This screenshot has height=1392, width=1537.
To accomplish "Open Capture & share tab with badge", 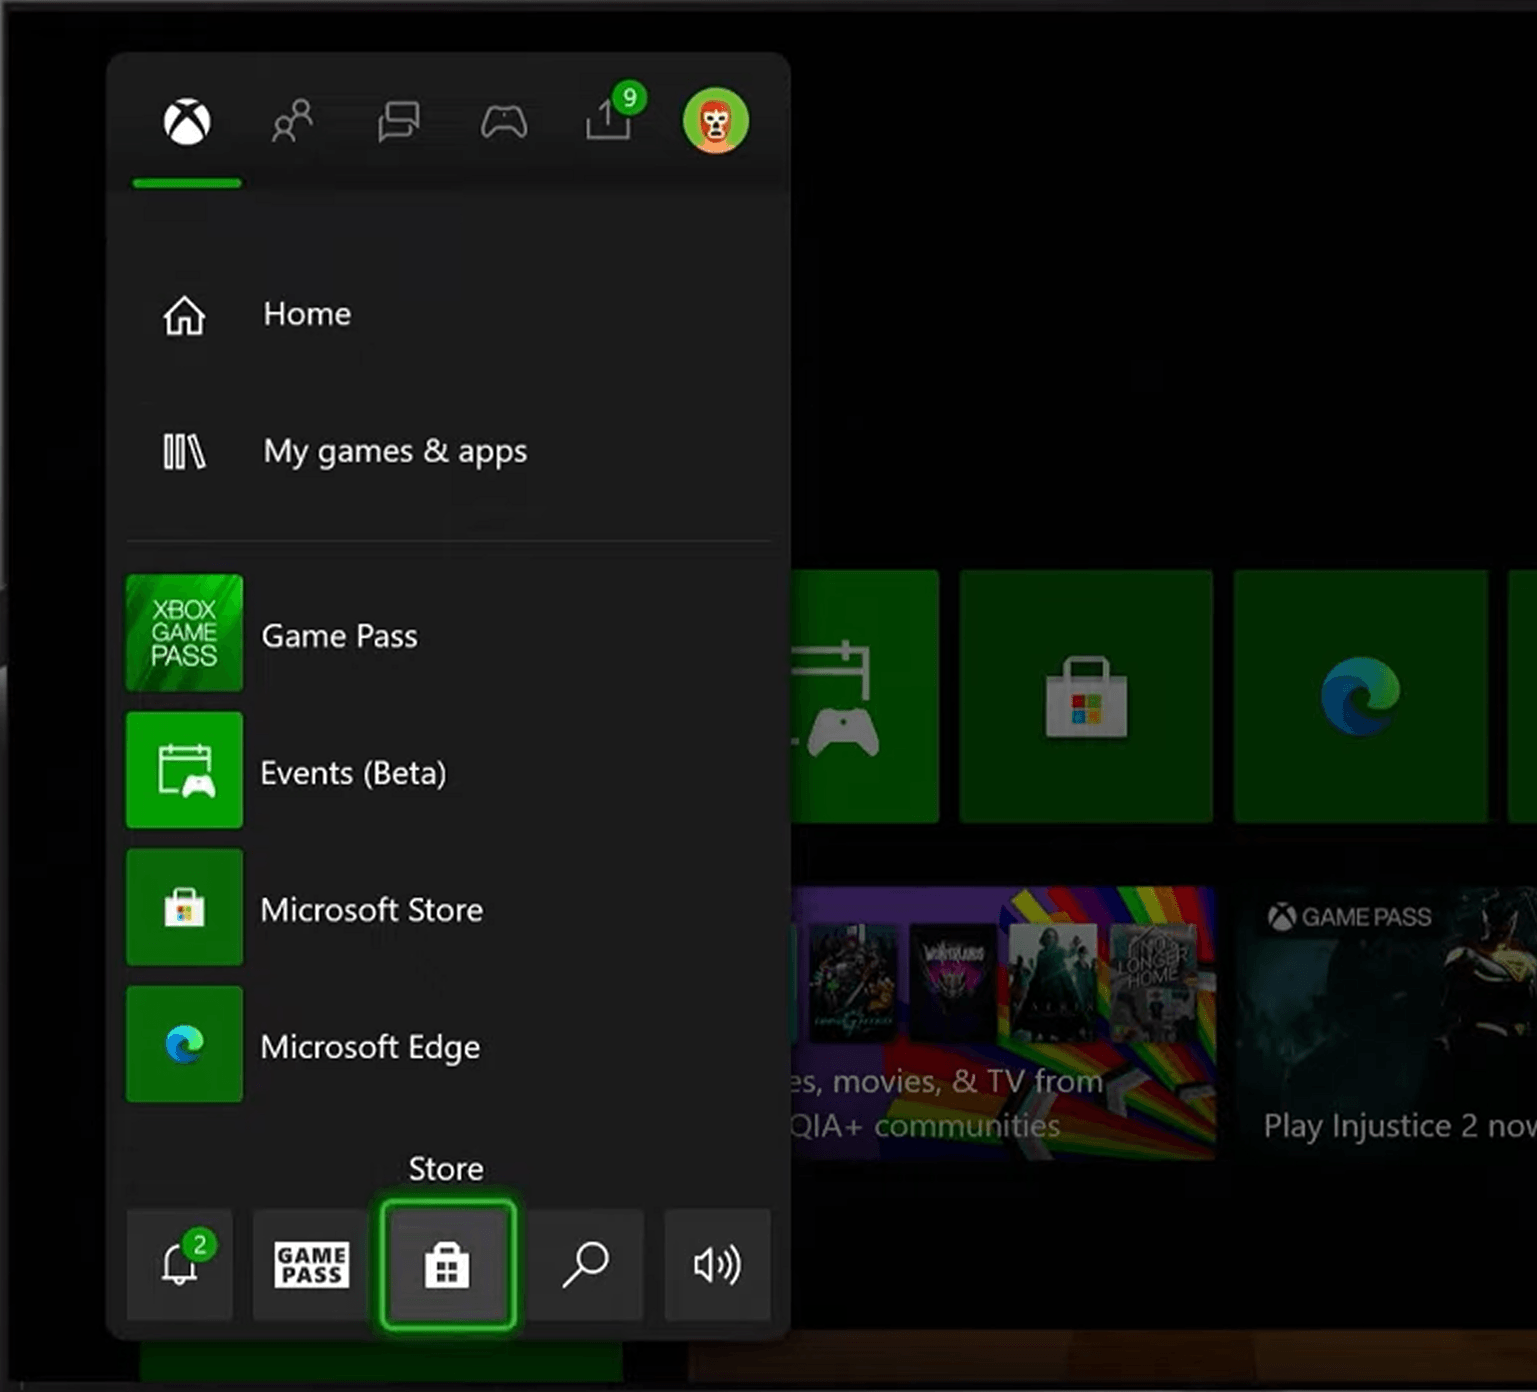I will point(609,121).
